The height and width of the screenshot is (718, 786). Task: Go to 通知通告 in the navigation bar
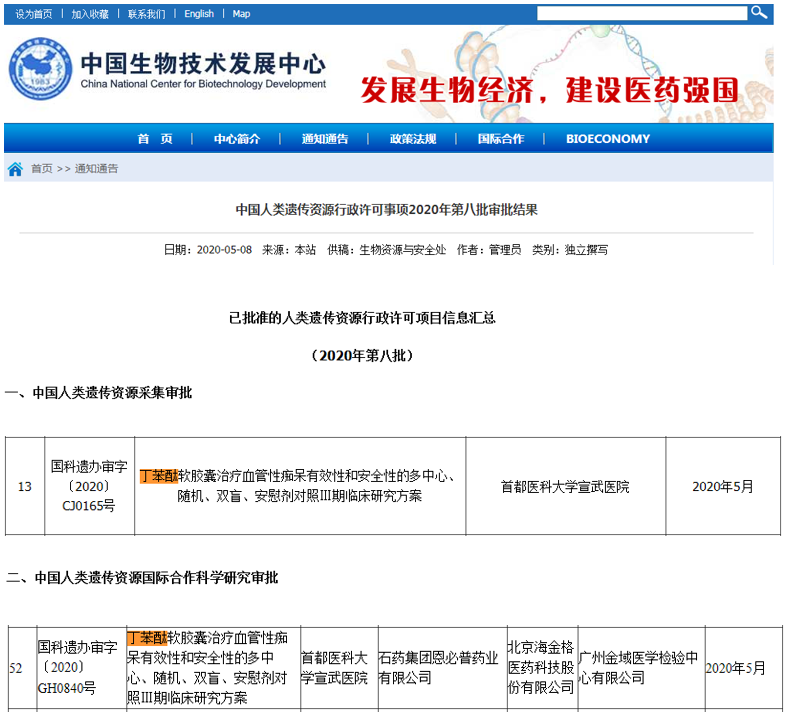pyautogui.click(x=325, y=139)
